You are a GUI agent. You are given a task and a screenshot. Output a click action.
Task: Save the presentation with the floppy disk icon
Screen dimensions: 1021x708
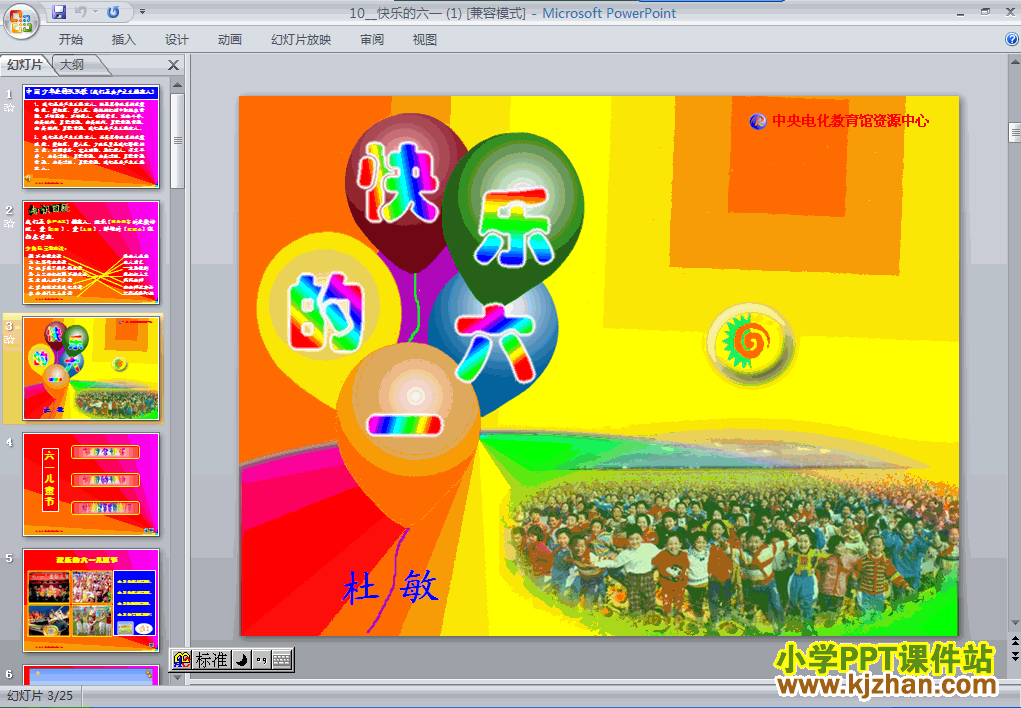tap(59, 12)
